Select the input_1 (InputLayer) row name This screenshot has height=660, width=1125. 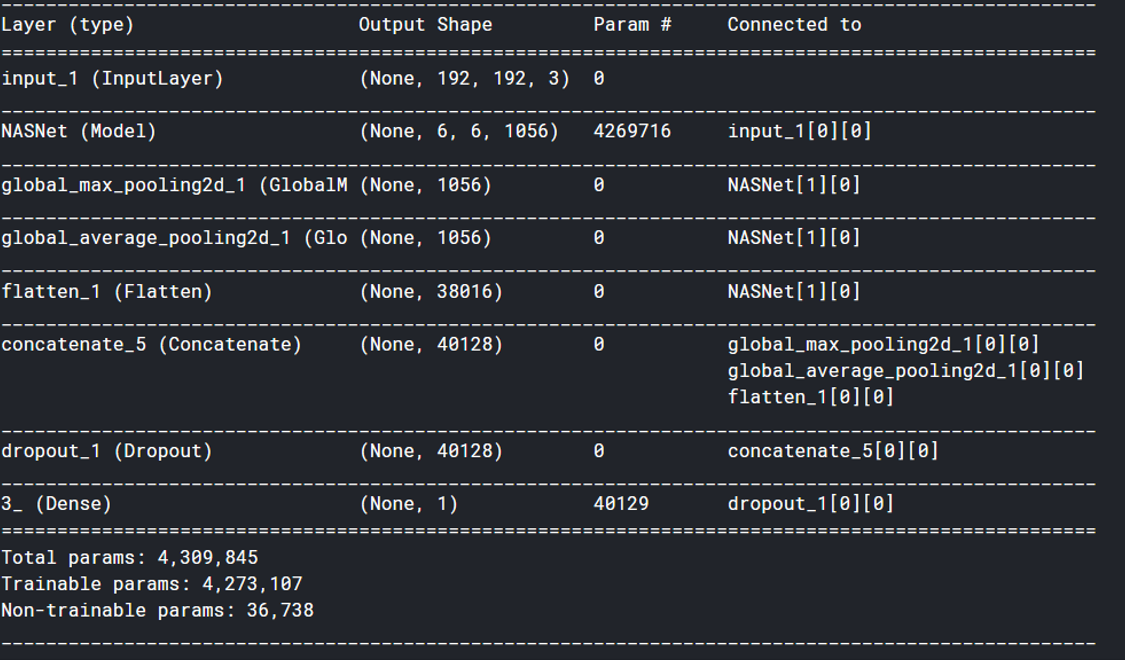(x=112, y=78)
